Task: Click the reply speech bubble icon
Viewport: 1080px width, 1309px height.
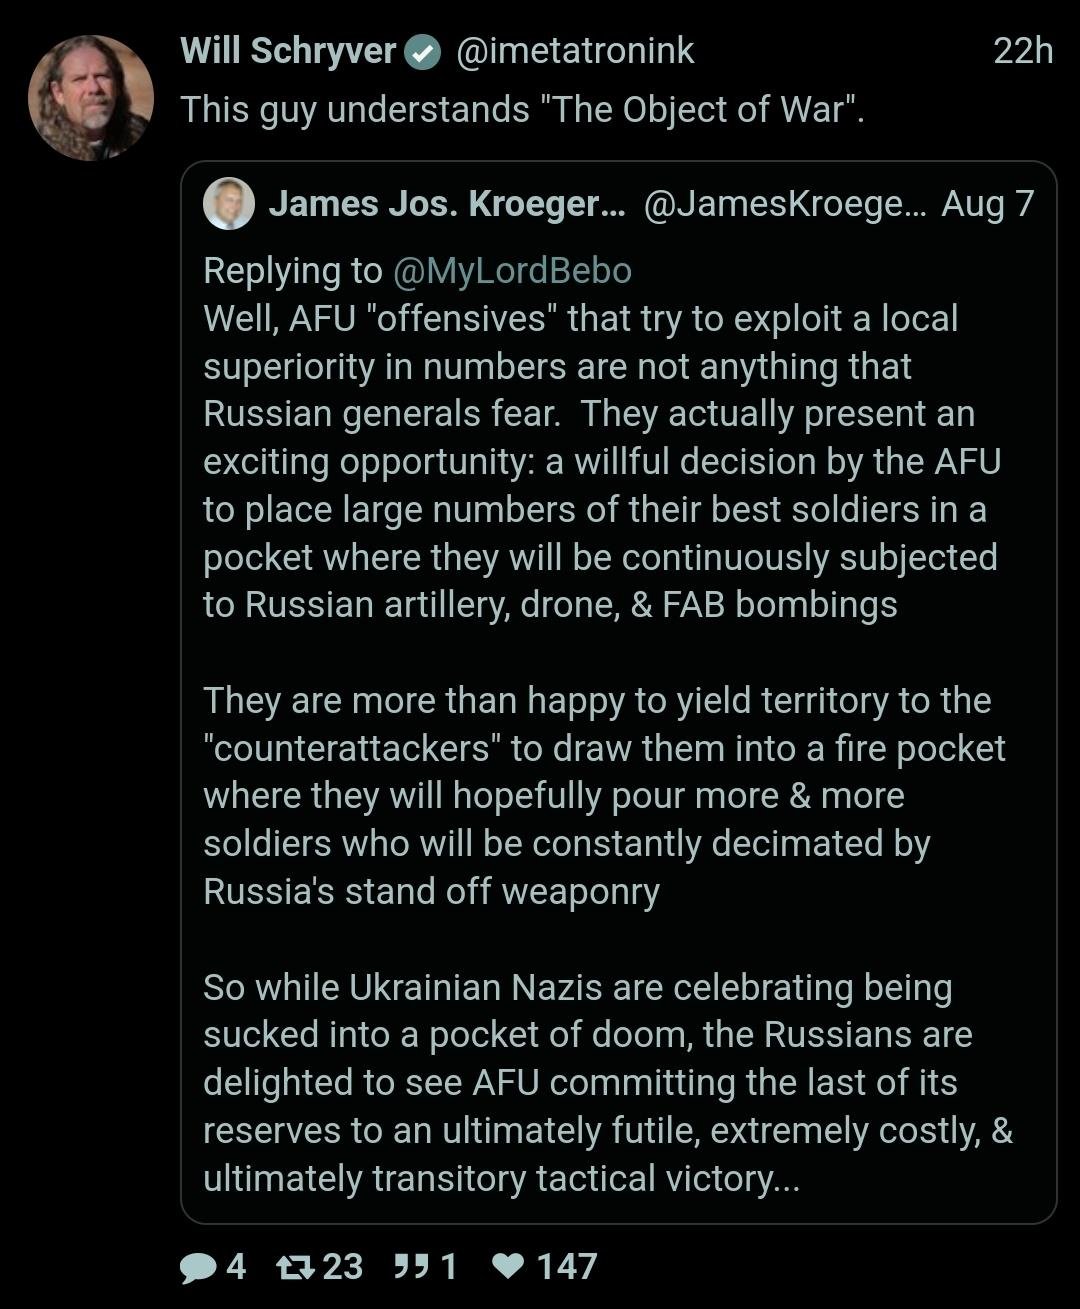Action: (198, 1268)
